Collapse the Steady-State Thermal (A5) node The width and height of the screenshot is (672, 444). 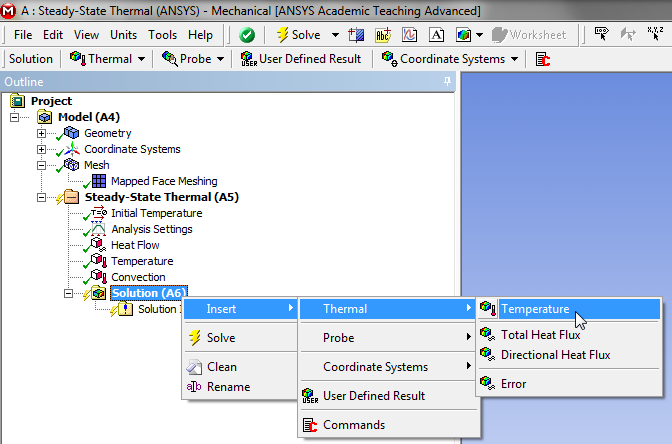point(41,197)
